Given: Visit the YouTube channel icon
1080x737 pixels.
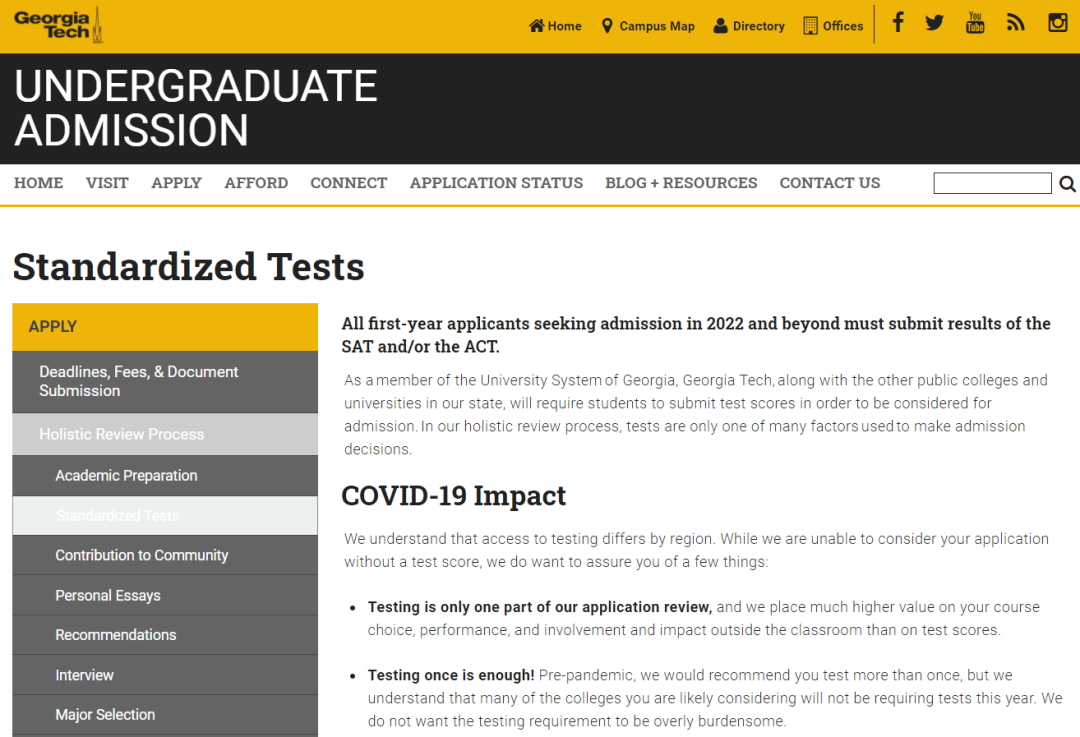Looking at the screenshot, I should pyautogui.click(x=975, y=23).
